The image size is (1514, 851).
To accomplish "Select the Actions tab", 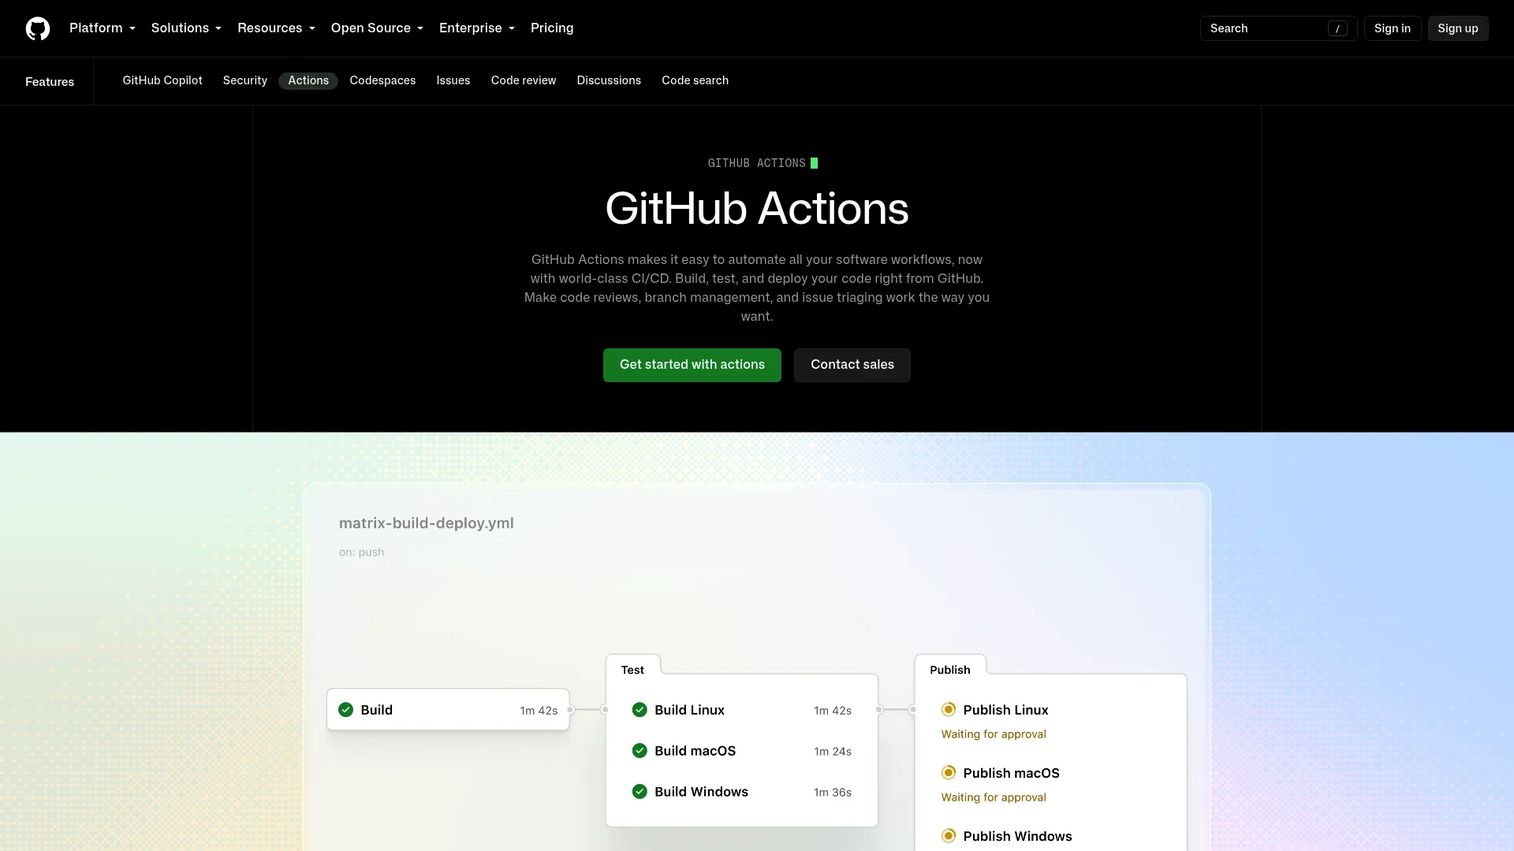I will point(308,81).
